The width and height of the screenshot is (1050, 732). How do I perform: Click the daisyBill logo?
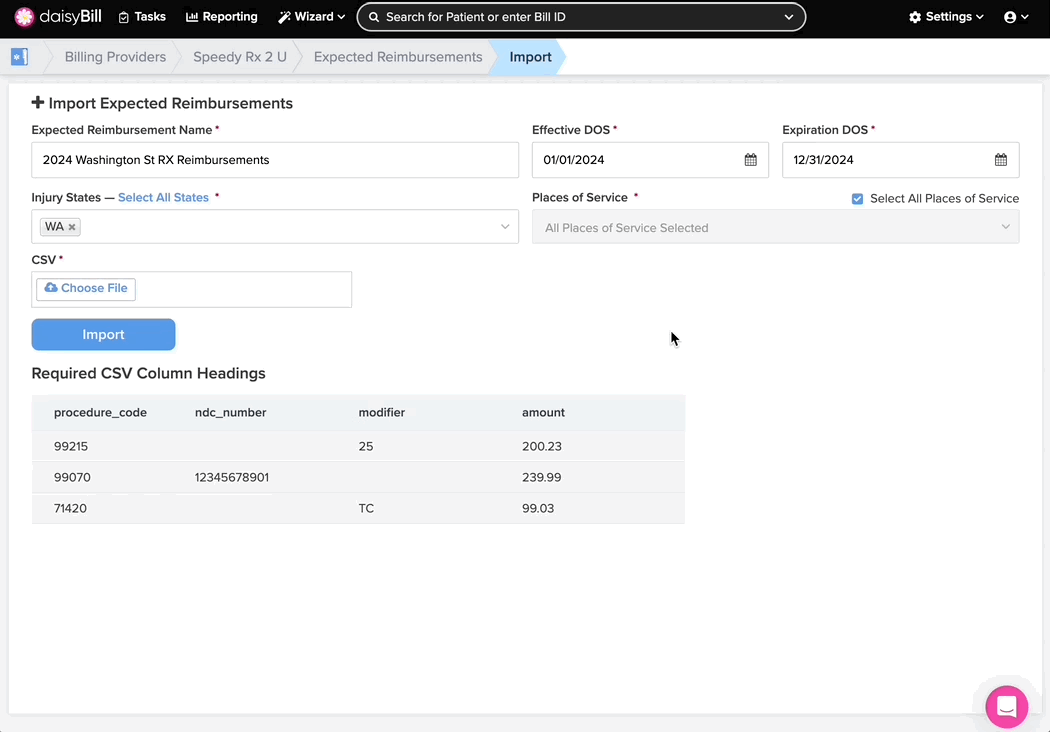[58, 17]
